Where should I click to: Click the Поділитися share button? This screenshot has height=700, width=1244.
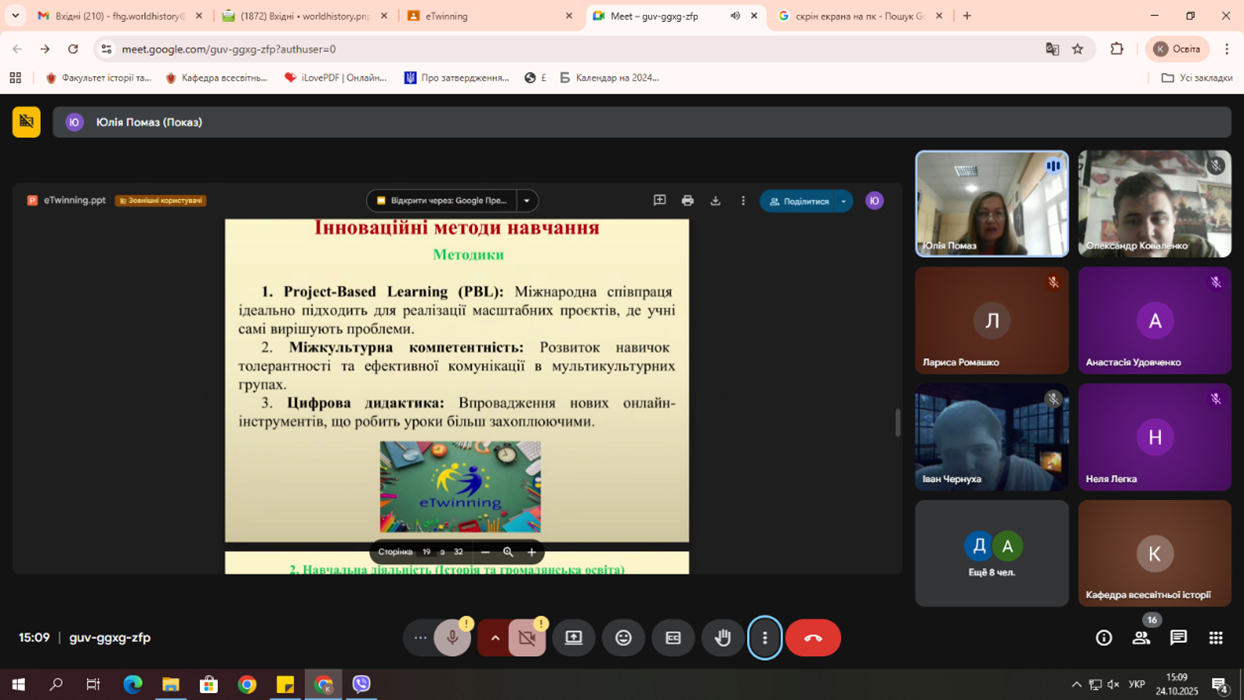(x=798, y=201)
